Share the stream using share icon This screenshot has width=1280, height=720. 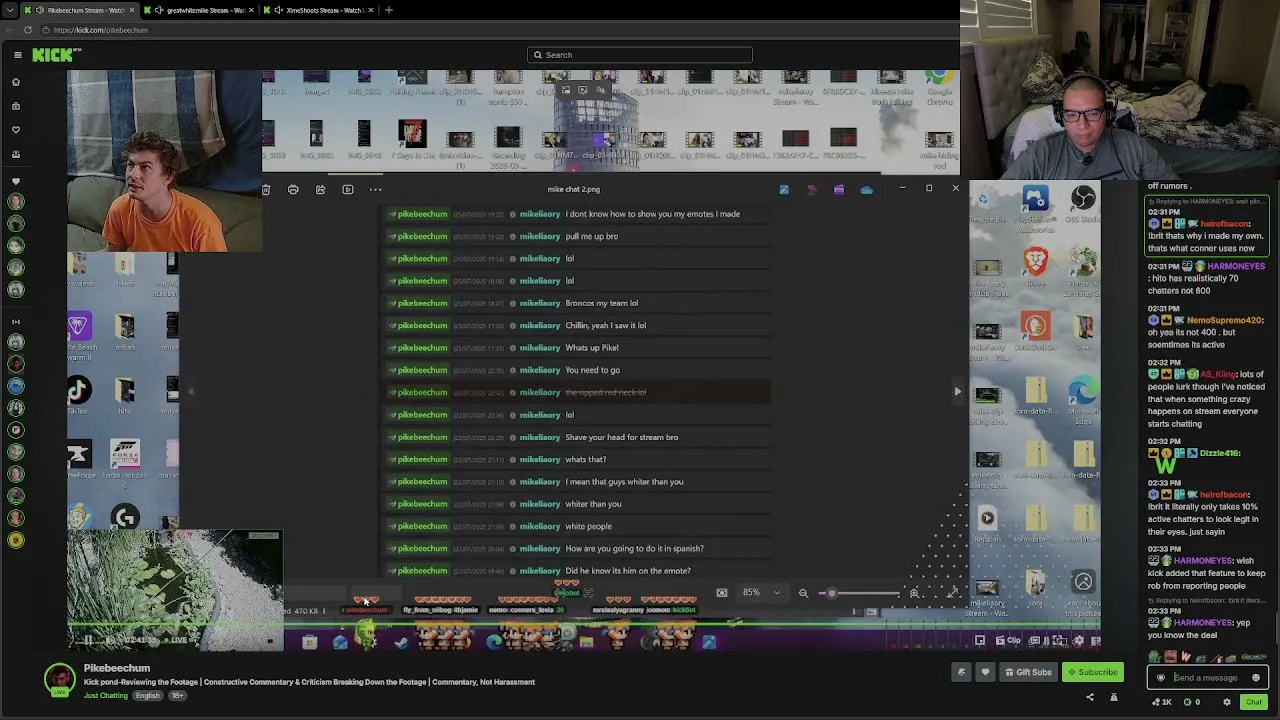(x=1090, y=698)
